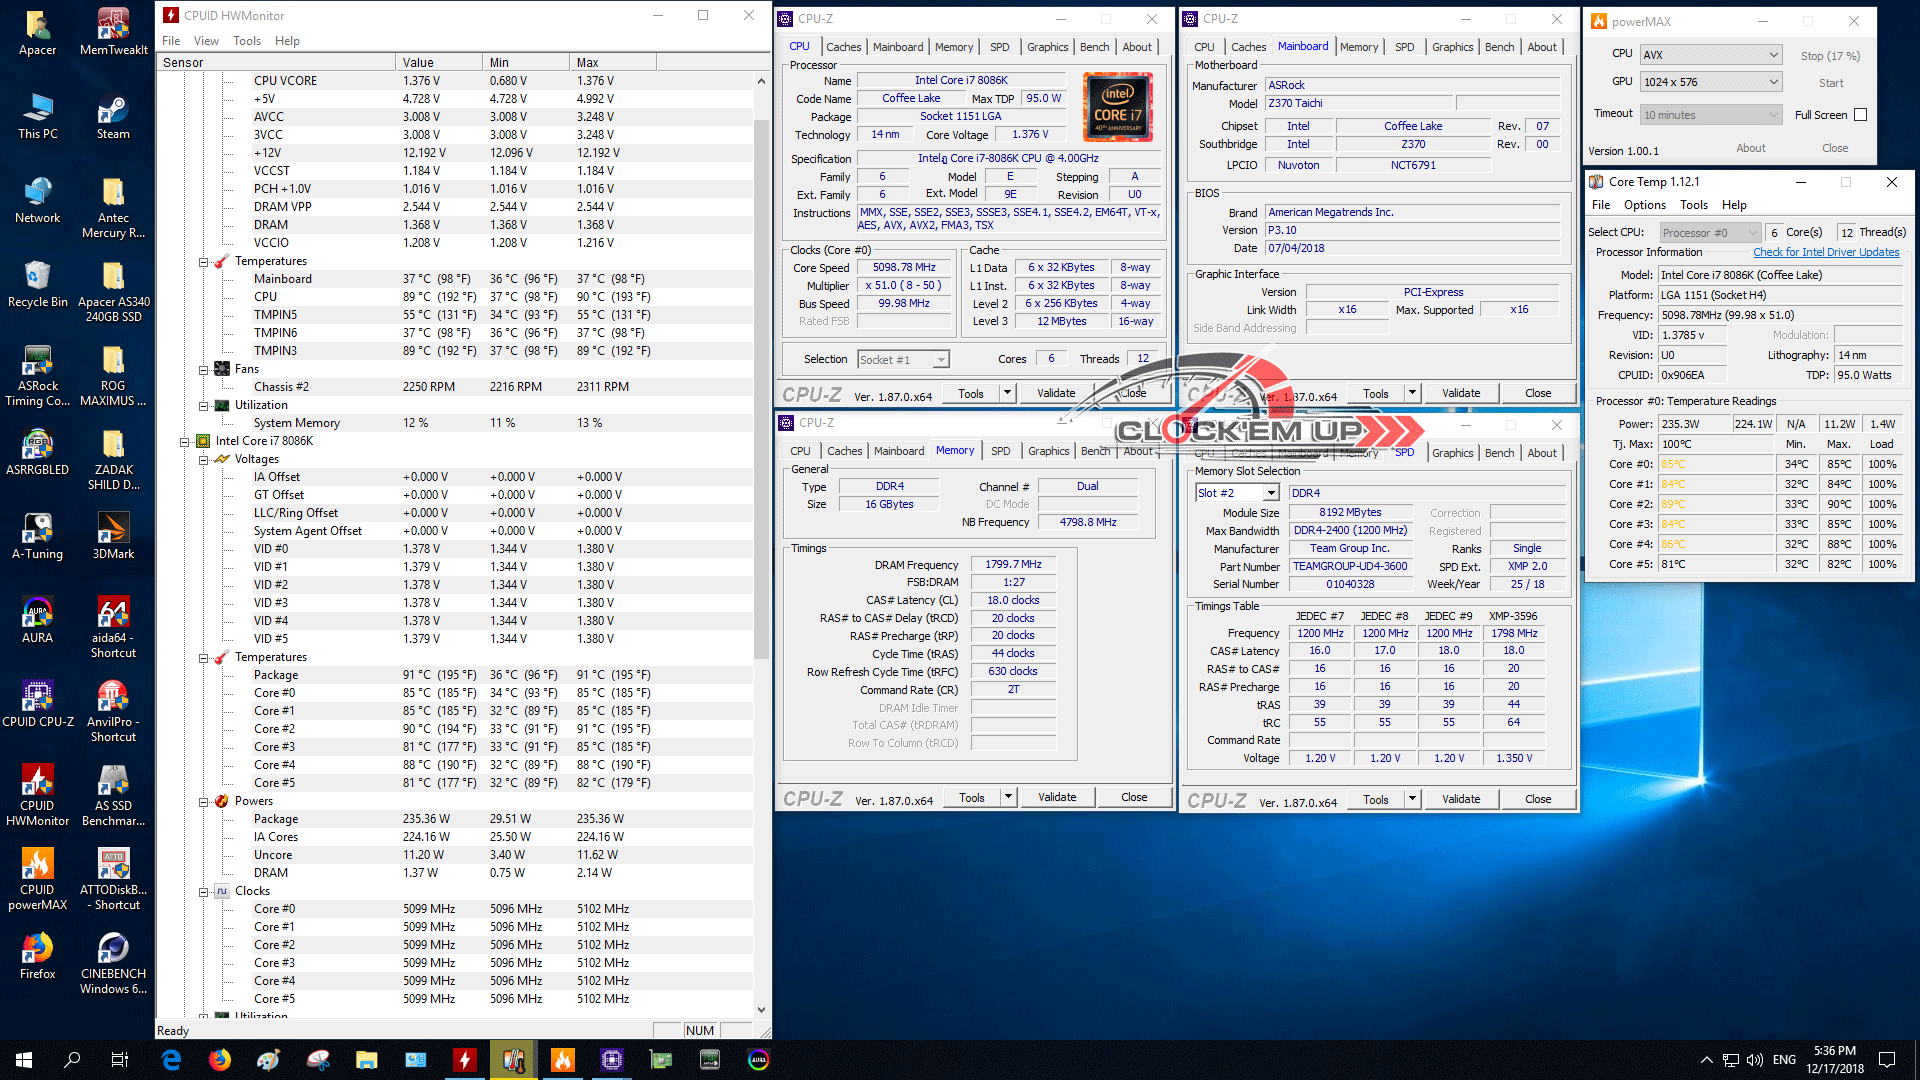Open the taskbar clock showing 5:36 PM
1920x1080 pixels.
point(1835,1060)
